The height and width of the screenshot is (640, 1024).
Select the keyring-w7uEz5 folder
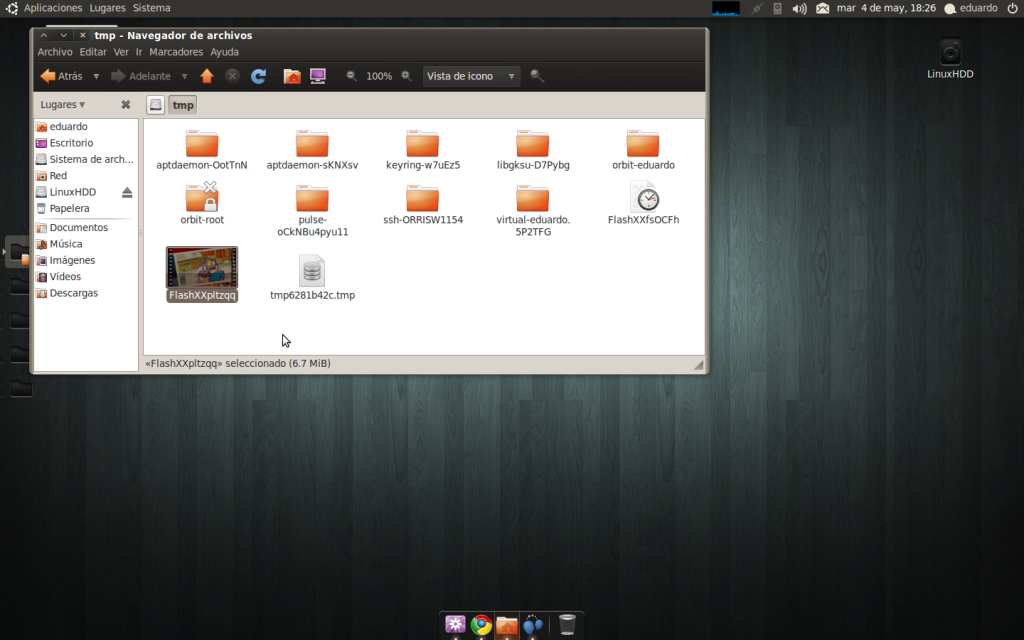[x=423, y=150]
